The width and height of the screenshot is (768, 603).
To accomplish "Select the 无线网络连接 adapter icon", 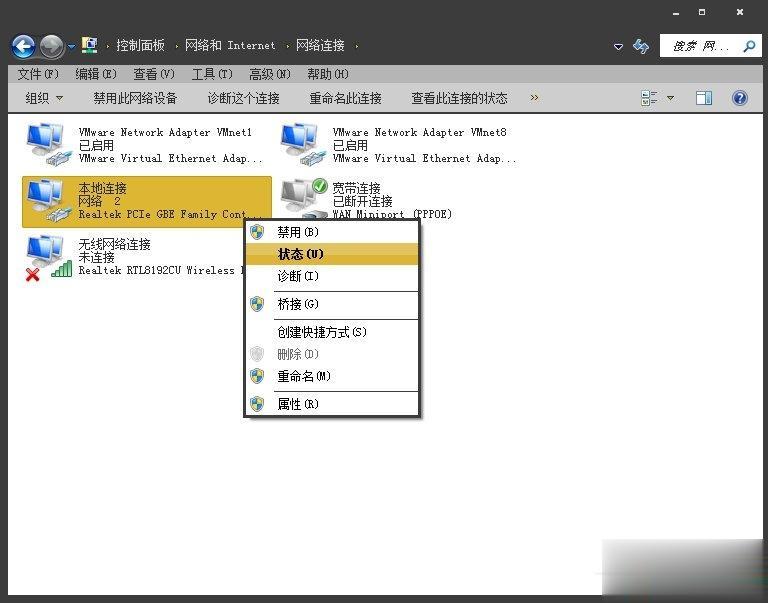I will click(48, 257).
